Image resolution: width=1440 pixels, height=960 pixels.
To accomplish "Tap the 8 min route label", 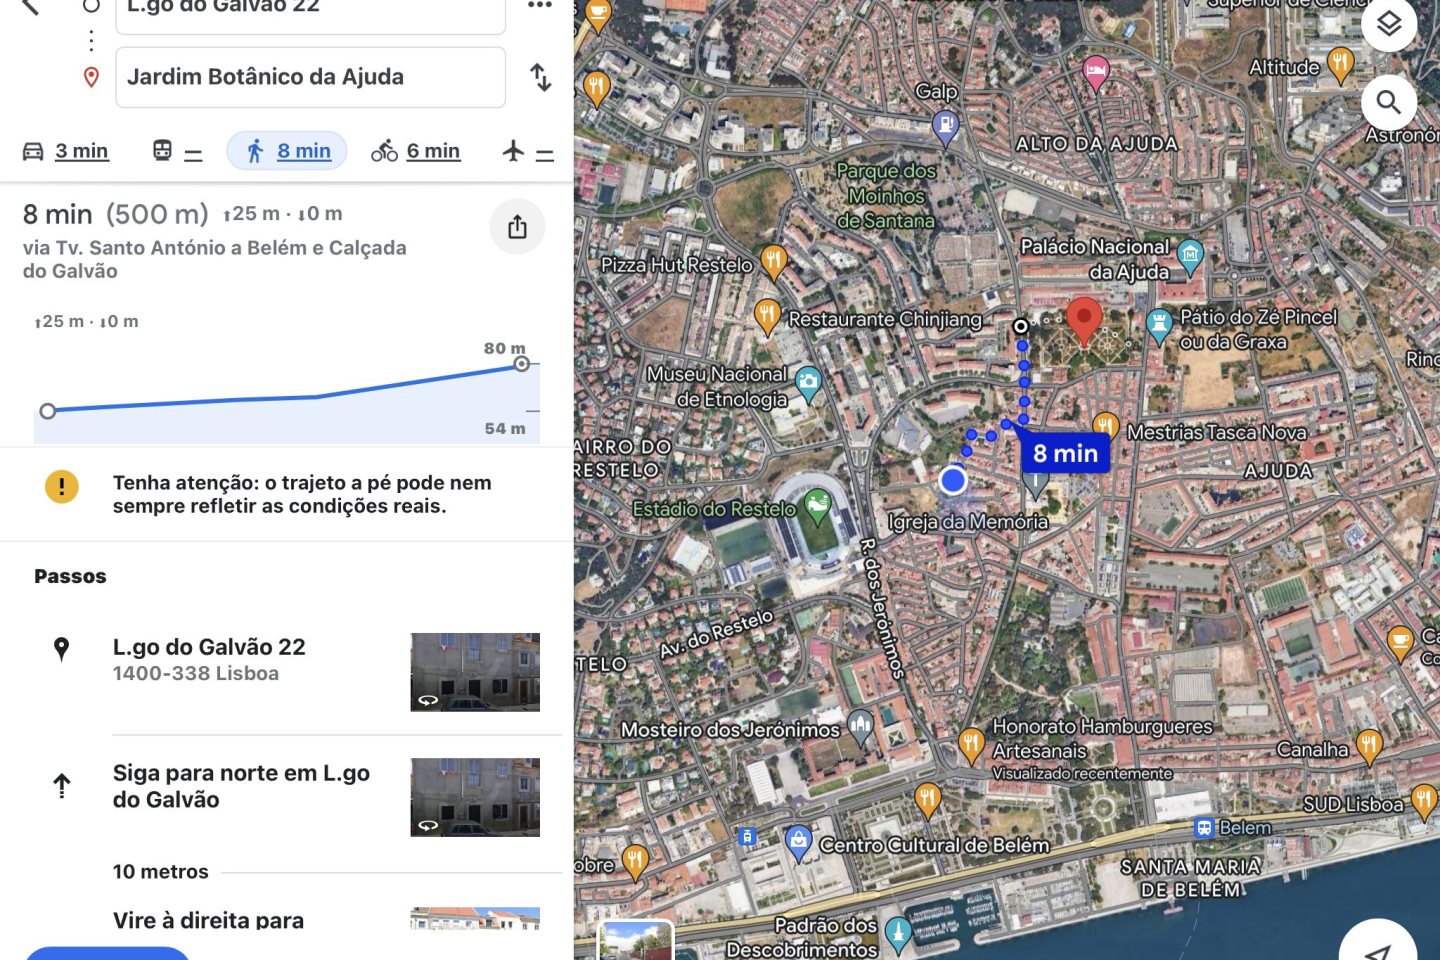I will [x=1065, y=453].
